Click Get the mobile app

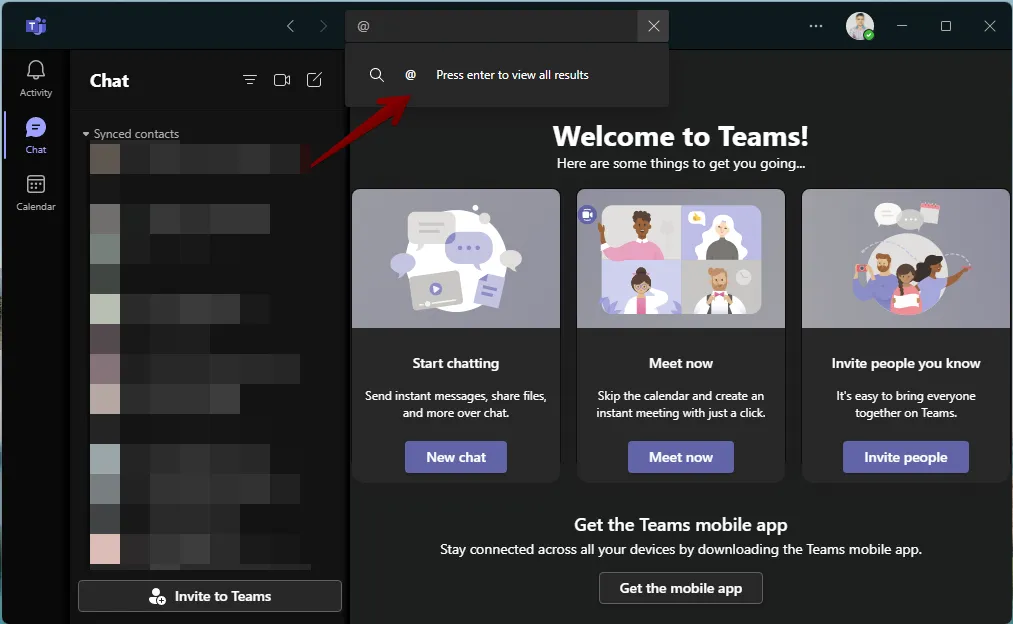point(680,588)
